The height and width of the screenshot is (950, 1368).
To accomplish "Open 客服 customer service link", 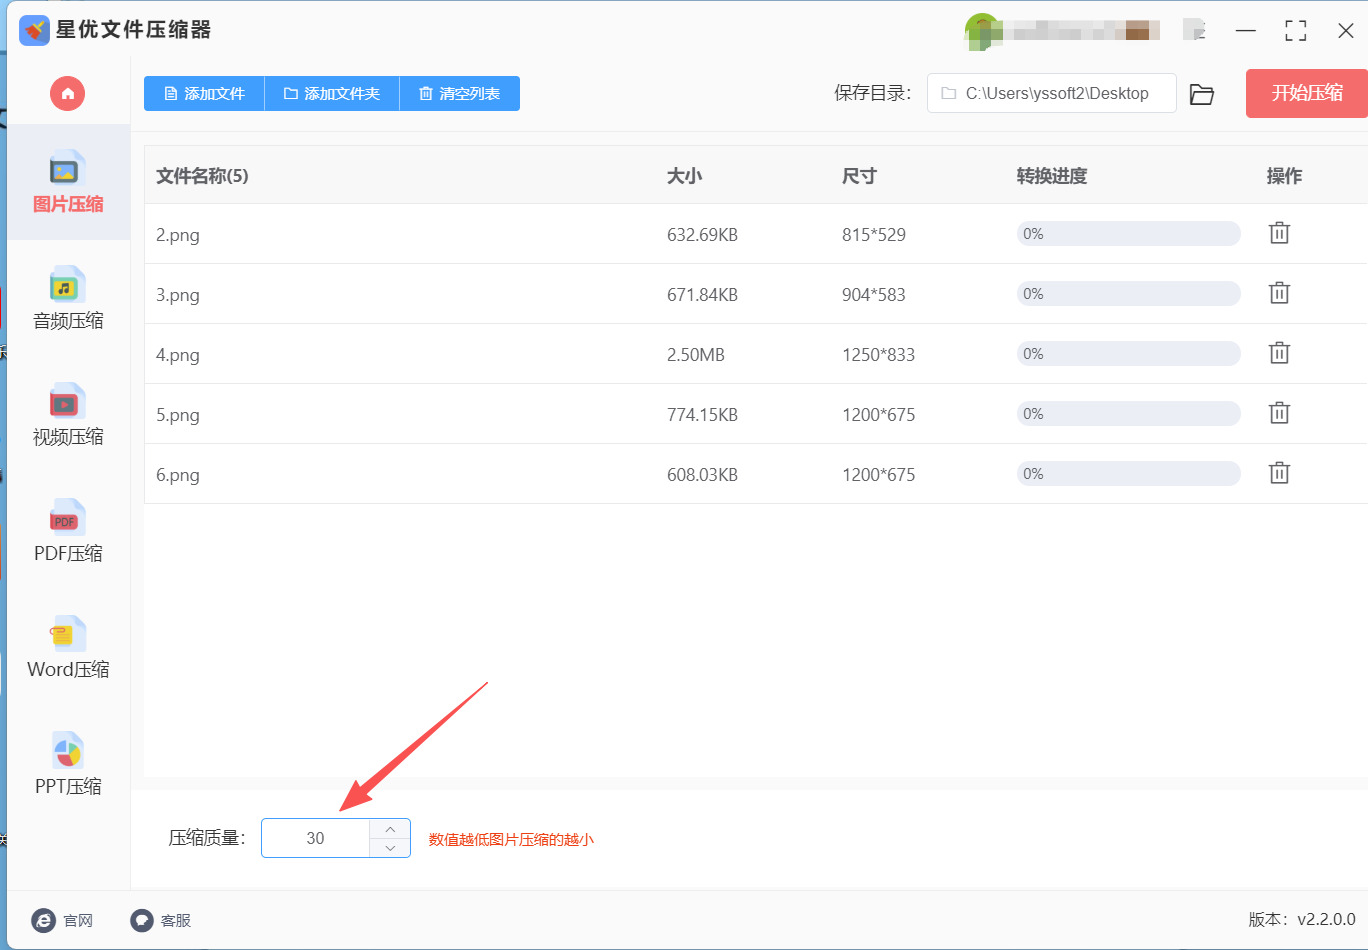I will point(160,920).
